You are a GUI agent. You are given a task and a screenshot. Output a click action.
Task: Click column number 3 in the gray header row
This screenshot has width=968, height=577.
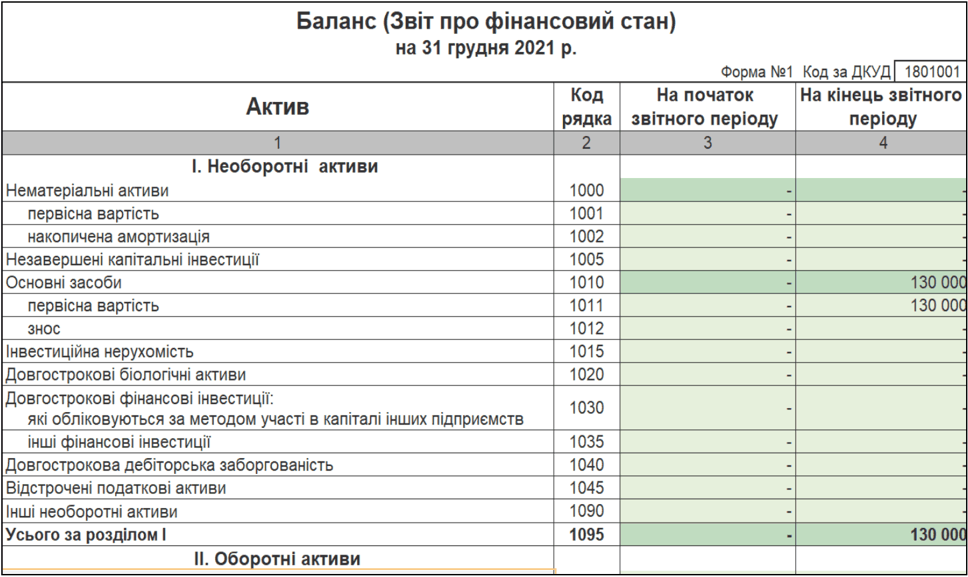(707, 143)
